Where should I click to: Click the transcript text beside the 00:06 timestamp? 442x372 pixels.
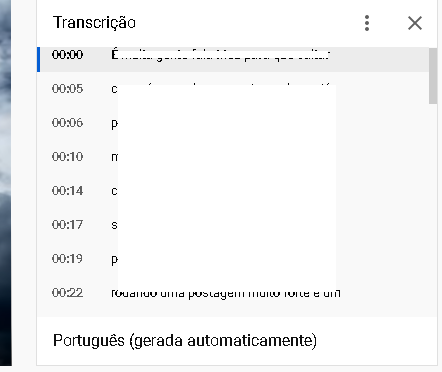point(114,124)
